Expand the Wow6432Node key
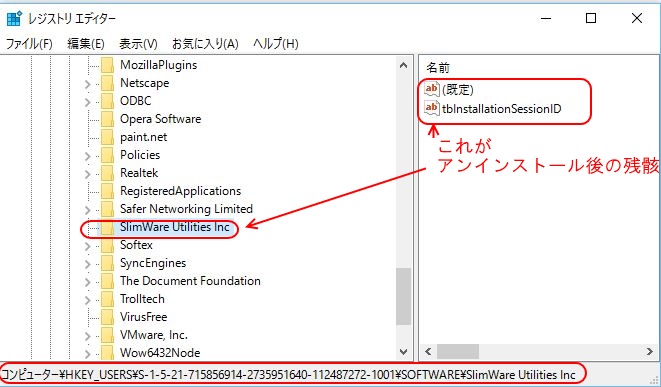Viewport: 661px width, 387px height. 88,353
